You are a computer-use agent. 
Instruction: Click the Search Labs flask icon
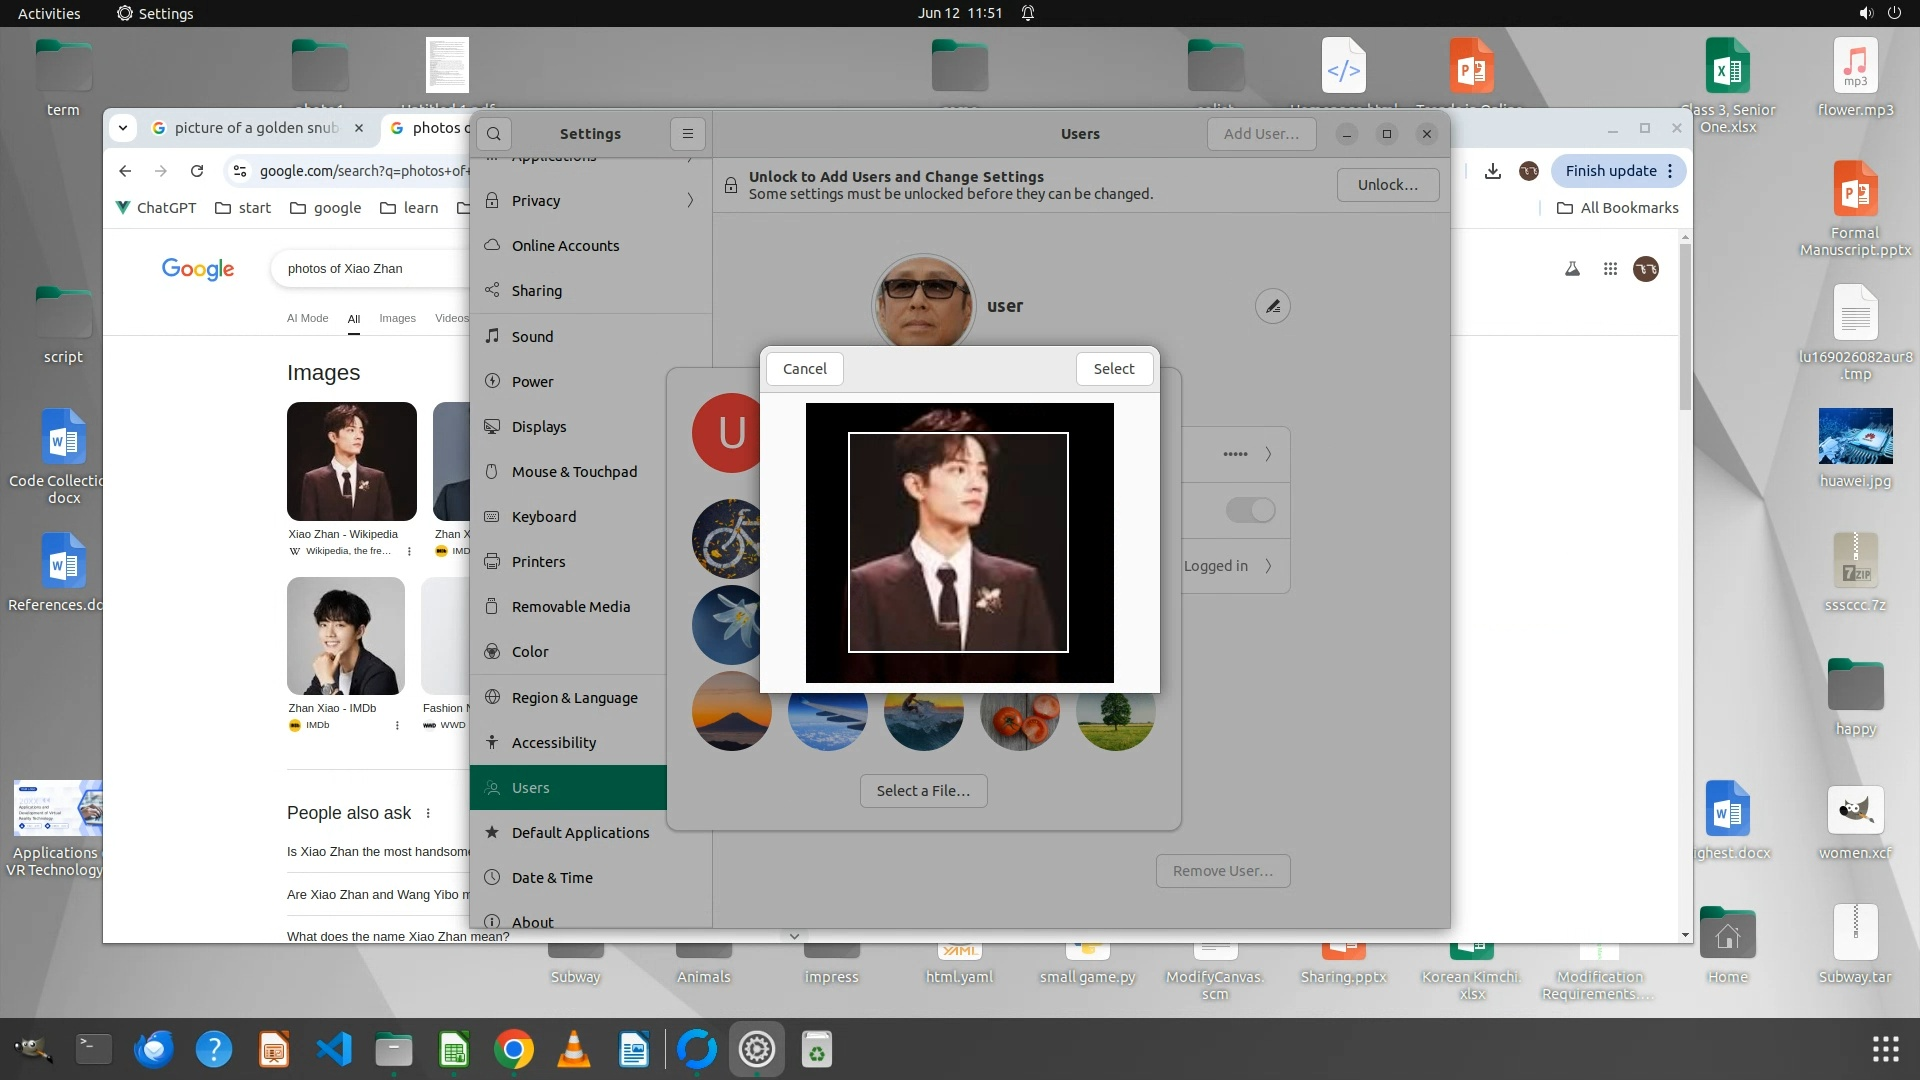(x=1572, y=269)
